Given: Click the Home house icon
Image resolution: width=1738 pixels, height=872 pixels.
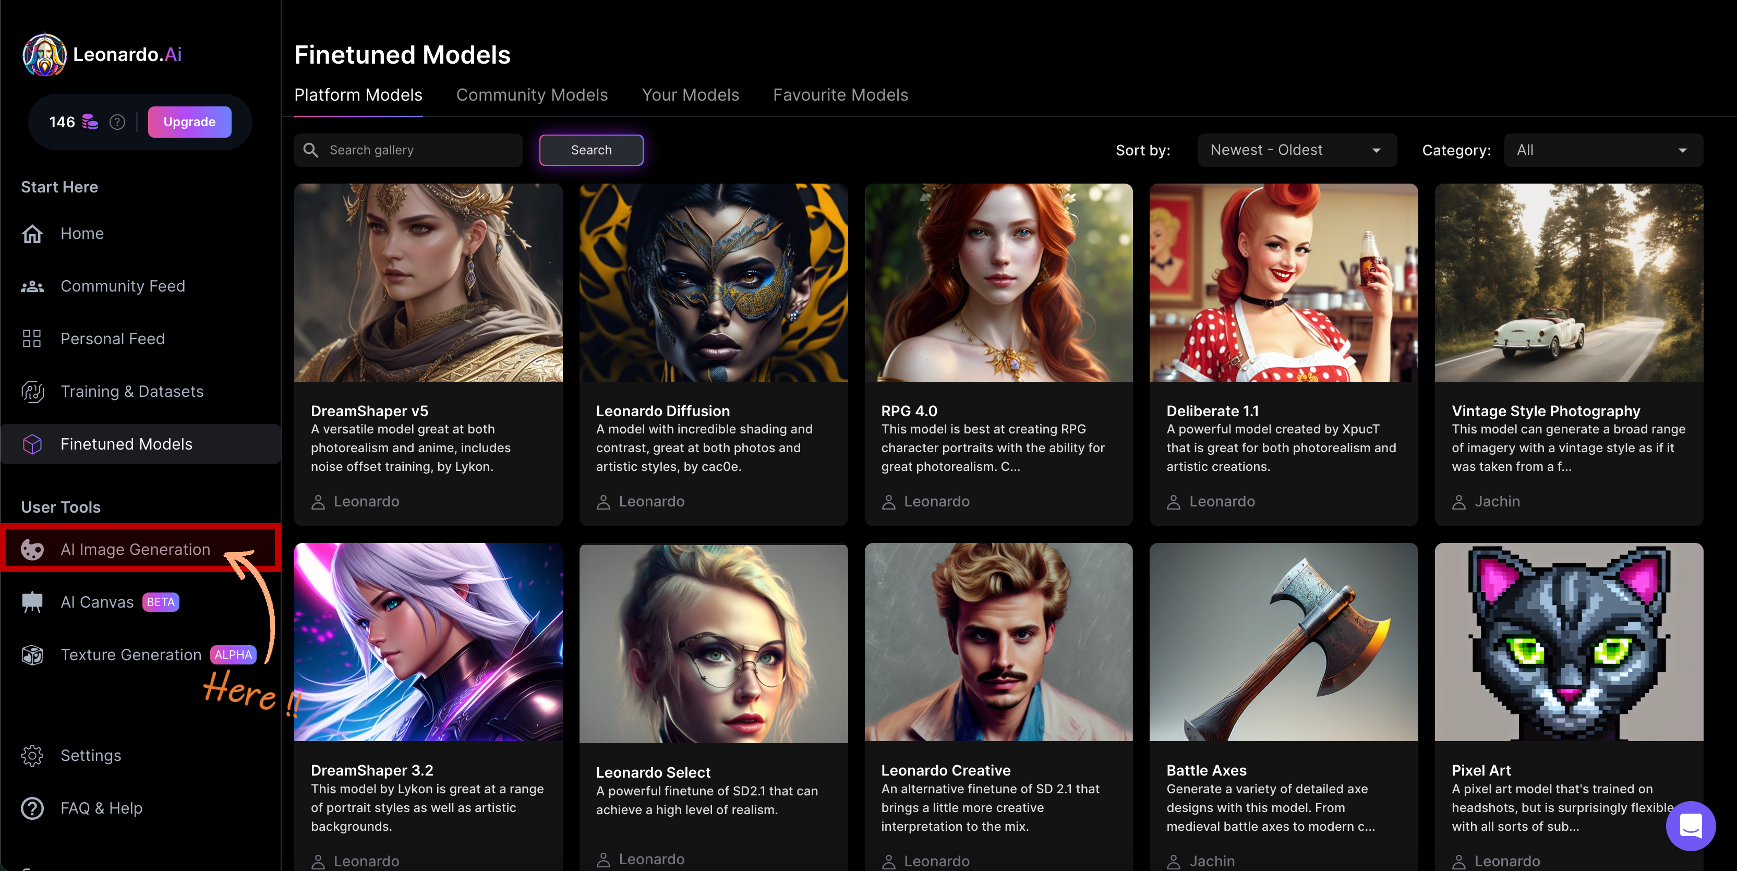Looking at the screenshot, I should click(33, 234).
